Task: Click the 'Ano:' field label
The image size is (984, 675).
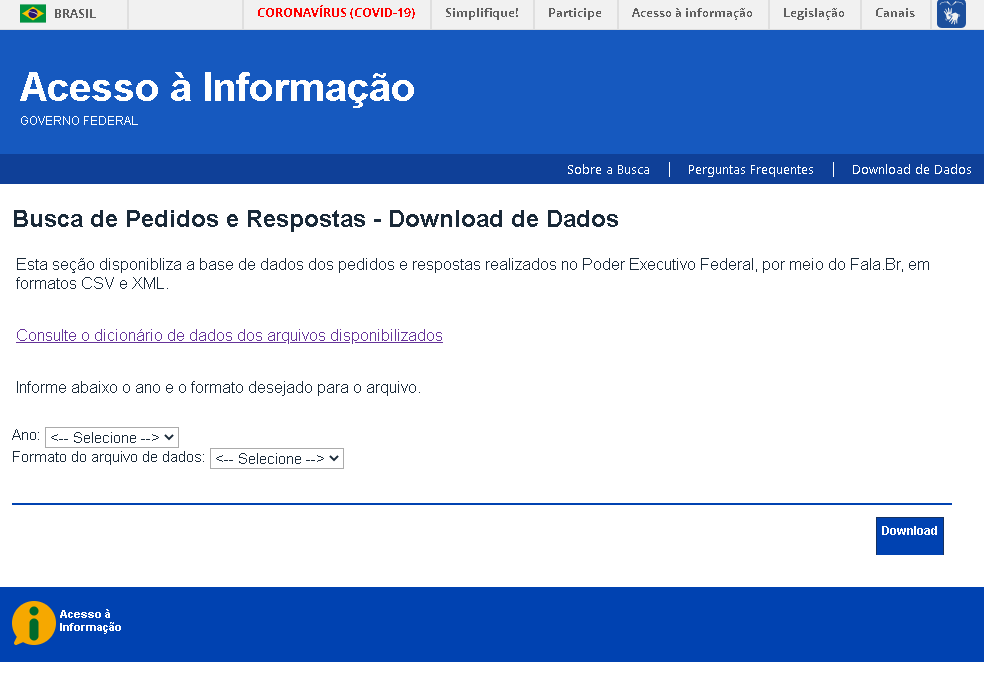Action: [x=26, y=435]
